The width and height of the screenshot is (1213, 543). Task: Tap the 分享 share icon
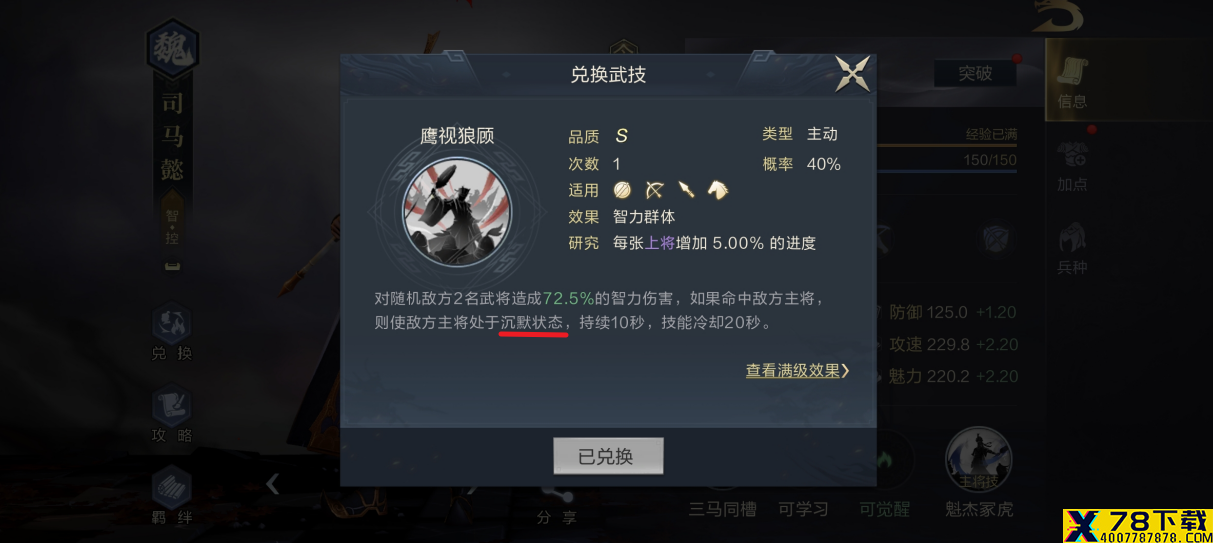pos(557,507)
